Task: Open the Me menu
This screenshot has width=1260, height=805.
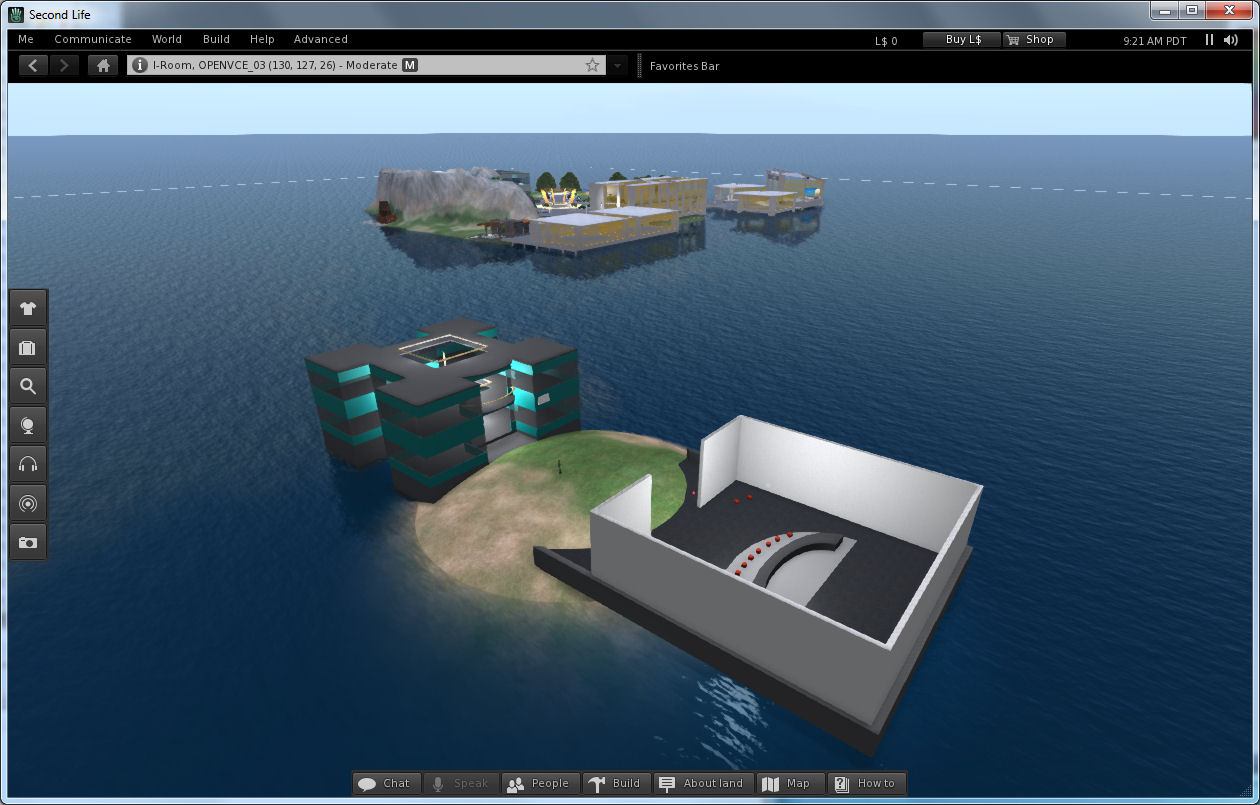Action: pos(26,39)
